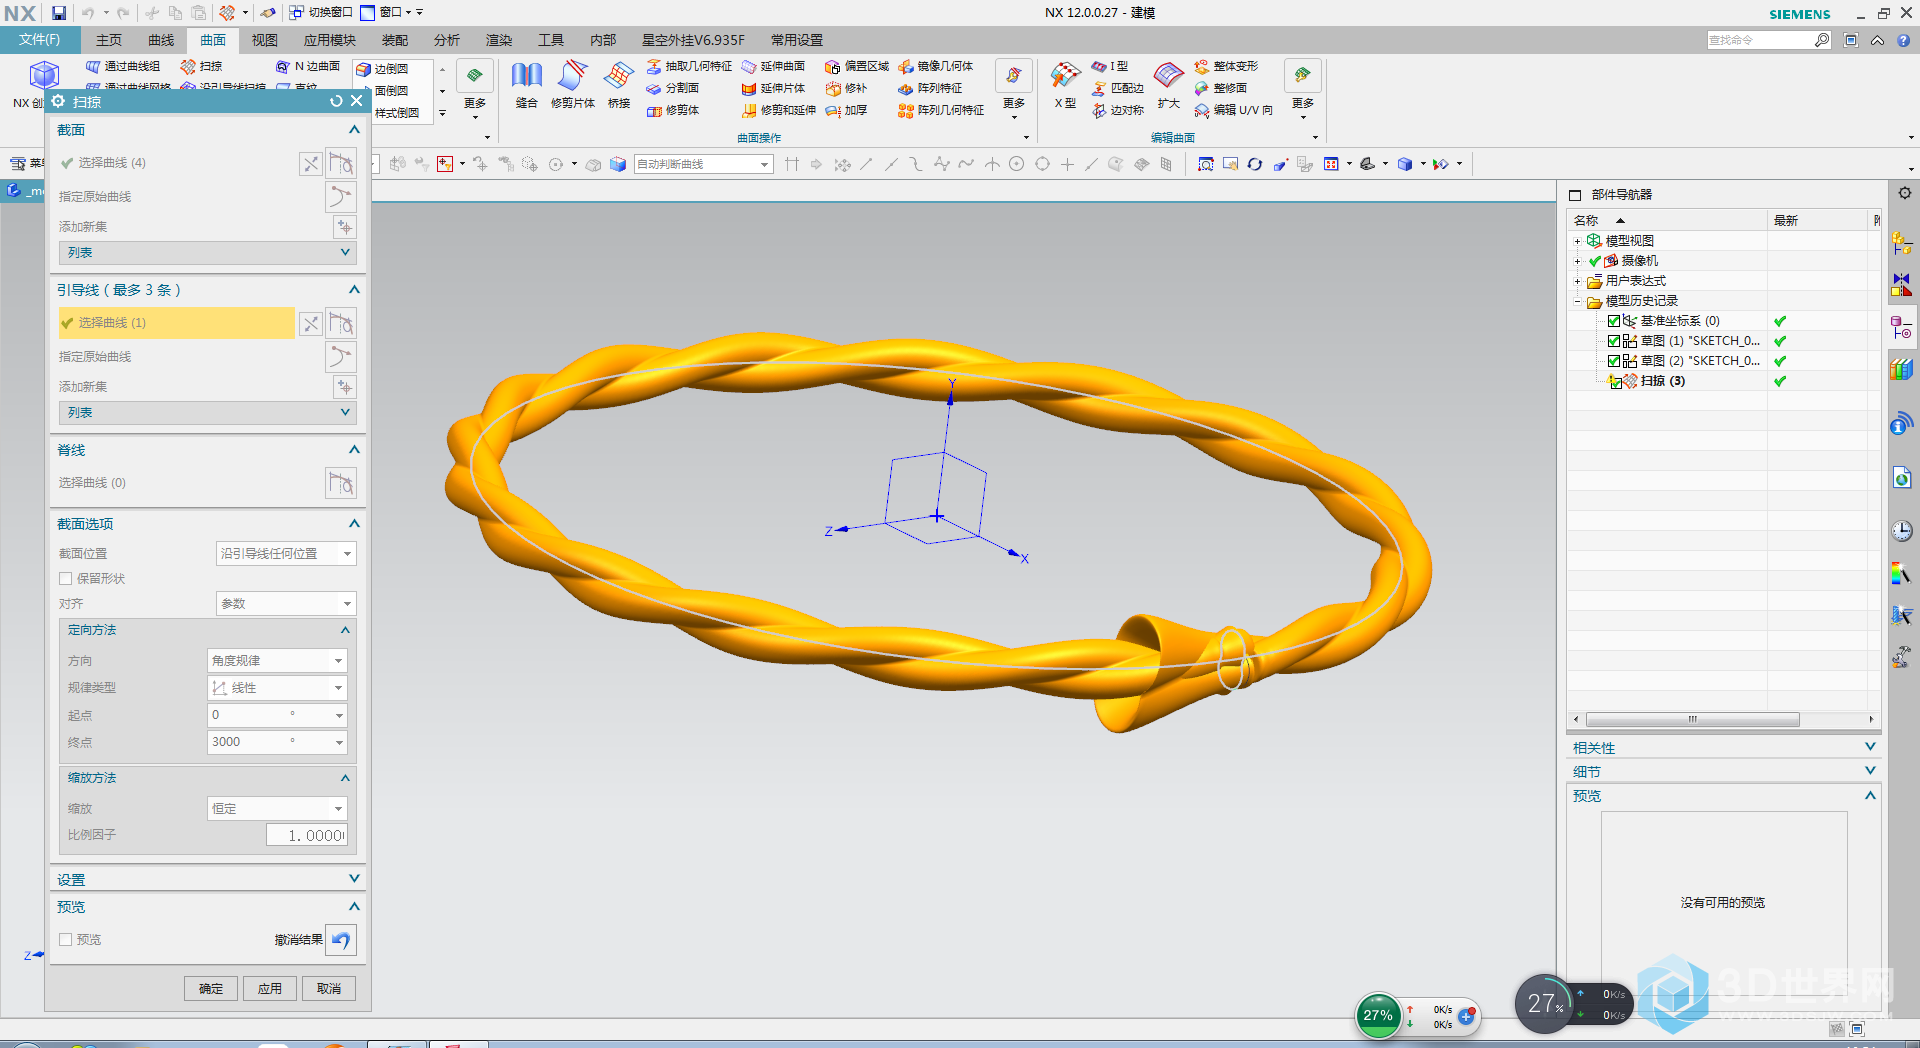This screenshot has height=1048, width=1920.
Task: Toggle the 扫掠 (3) feature checkbox
Action: tap(1614, 381)
